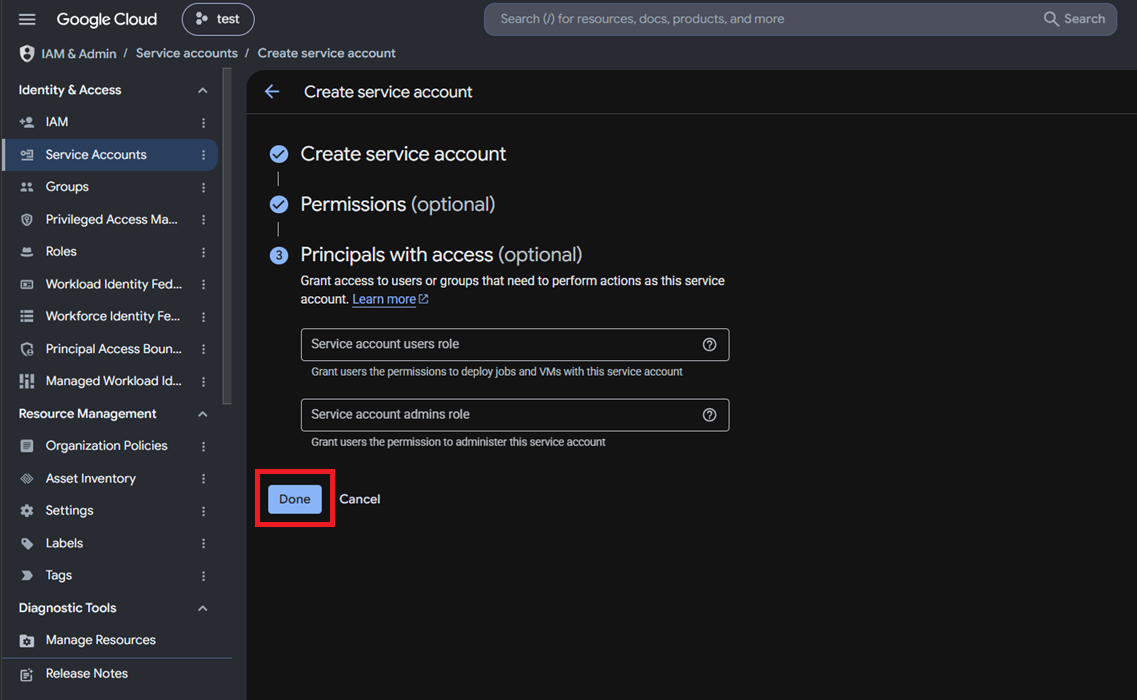Click the Roles hat icon
The width and height of the screenshot is (1137, 700).
point(27,252)
